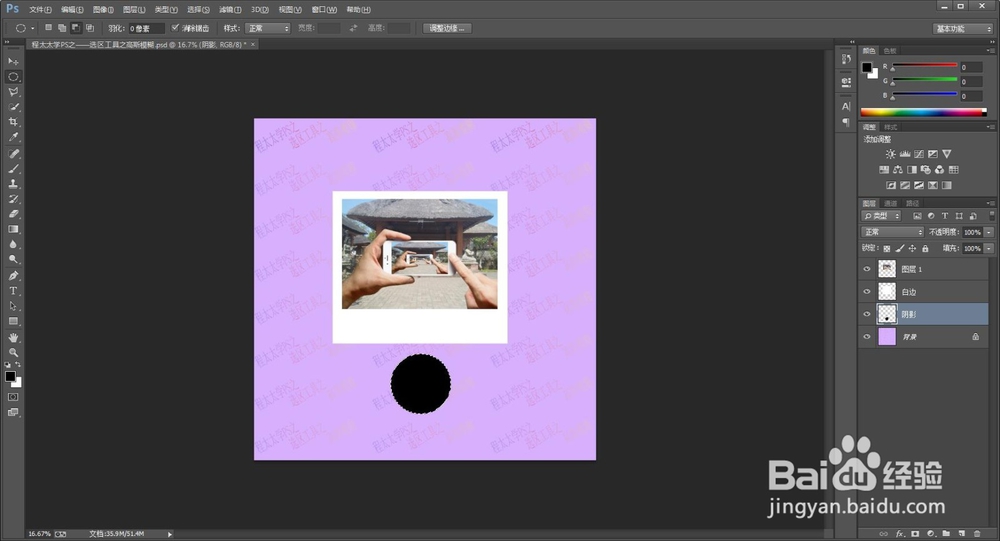Select the Path Selection tool

pos(13,306)
